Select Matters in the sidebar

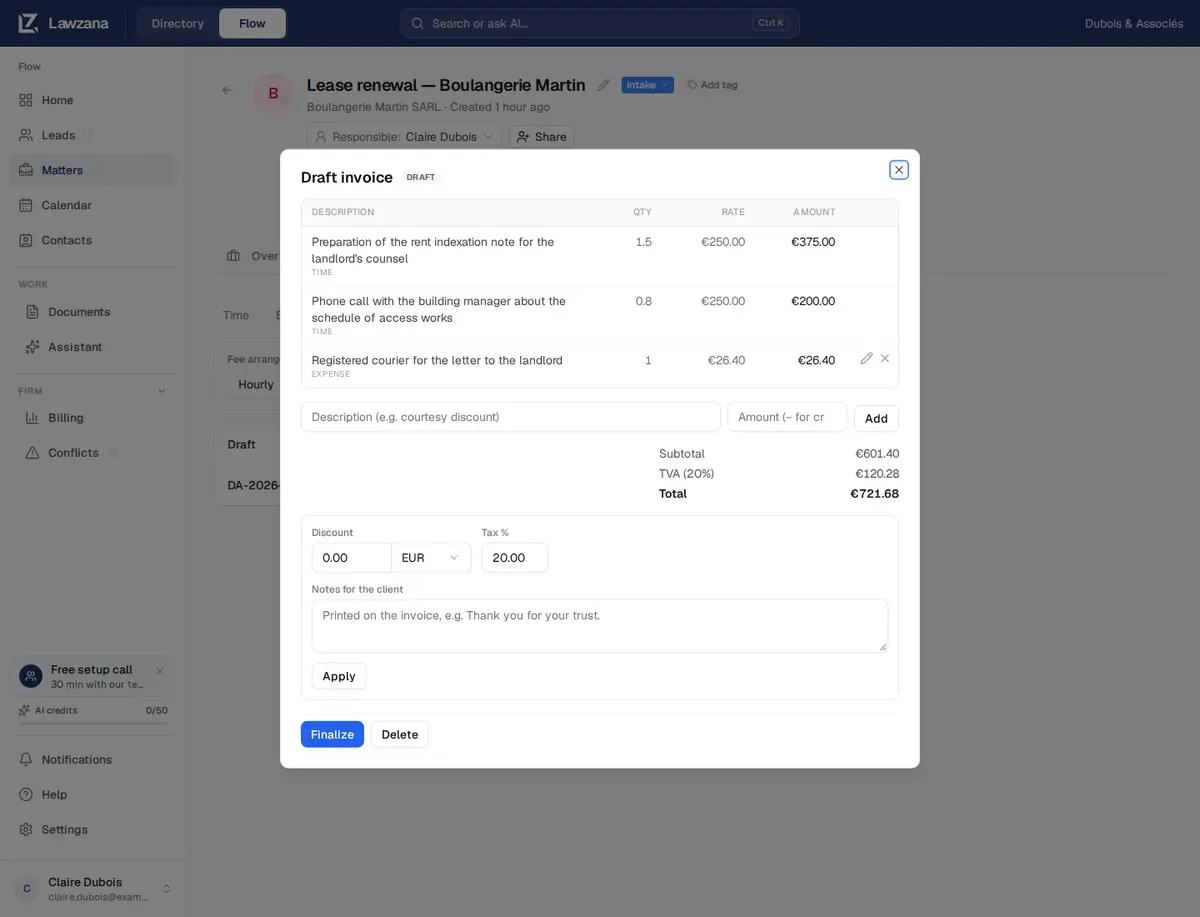pyautogui.click(x=92, y=170)
